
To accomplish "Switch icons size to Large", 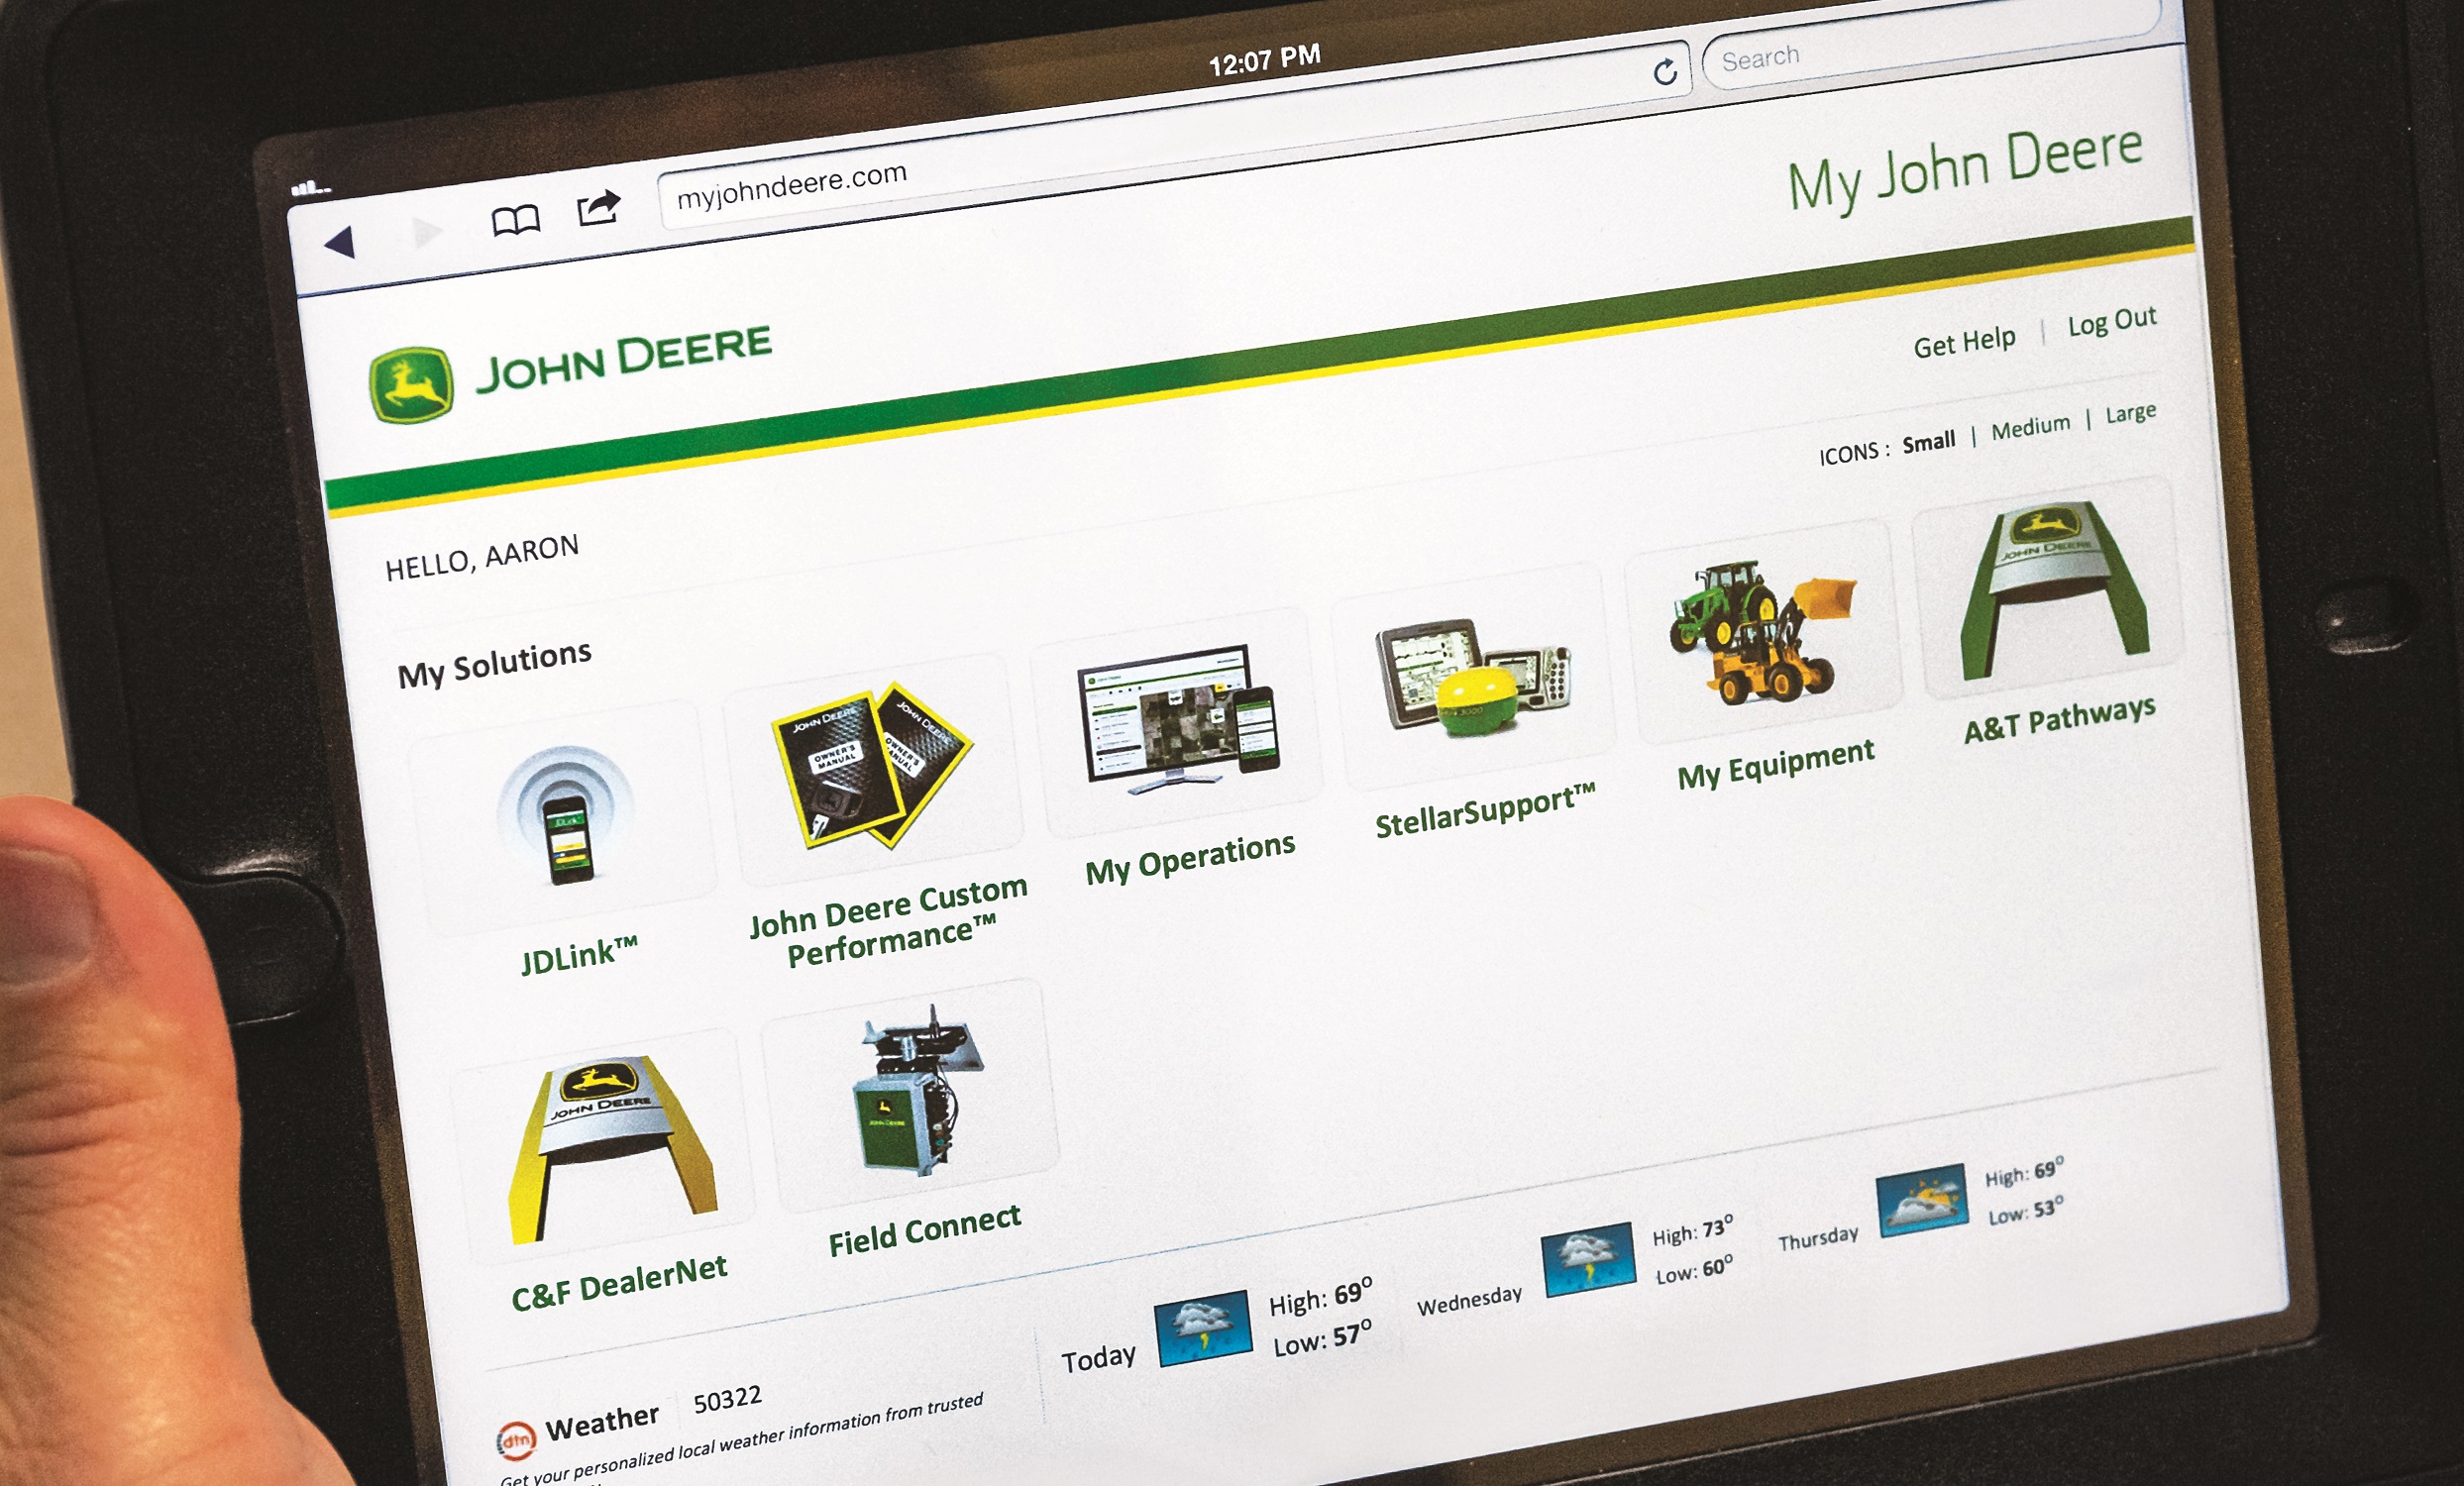I will [2130, 413].
